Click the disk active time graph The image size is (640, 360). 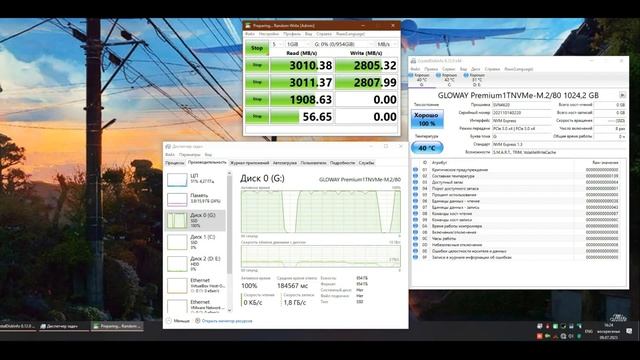[x=321, y=211]
